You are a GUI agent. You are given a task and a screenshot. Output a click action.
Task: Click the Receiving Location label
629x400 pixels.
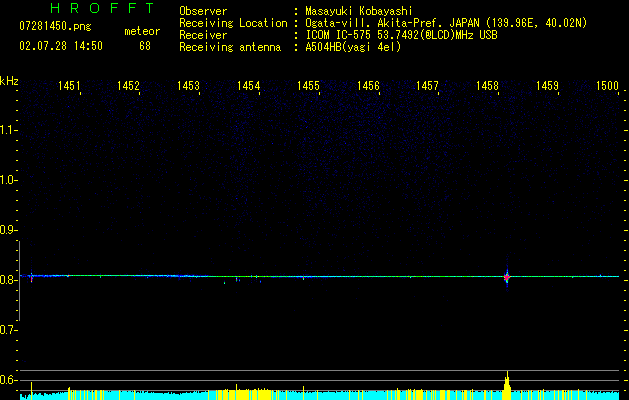tap(233, 23)
